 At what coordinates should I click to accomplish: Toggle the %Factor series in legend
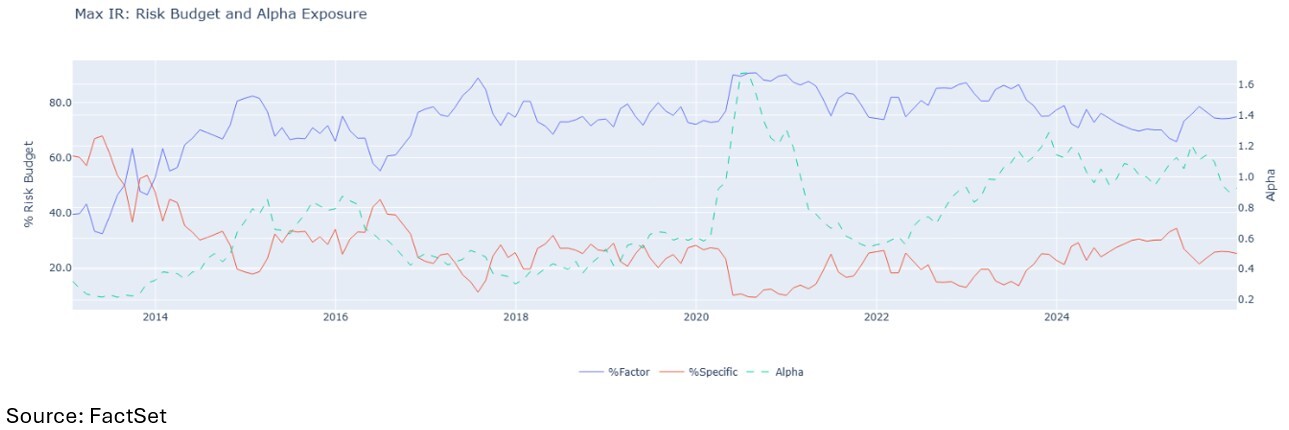(629, 372)
